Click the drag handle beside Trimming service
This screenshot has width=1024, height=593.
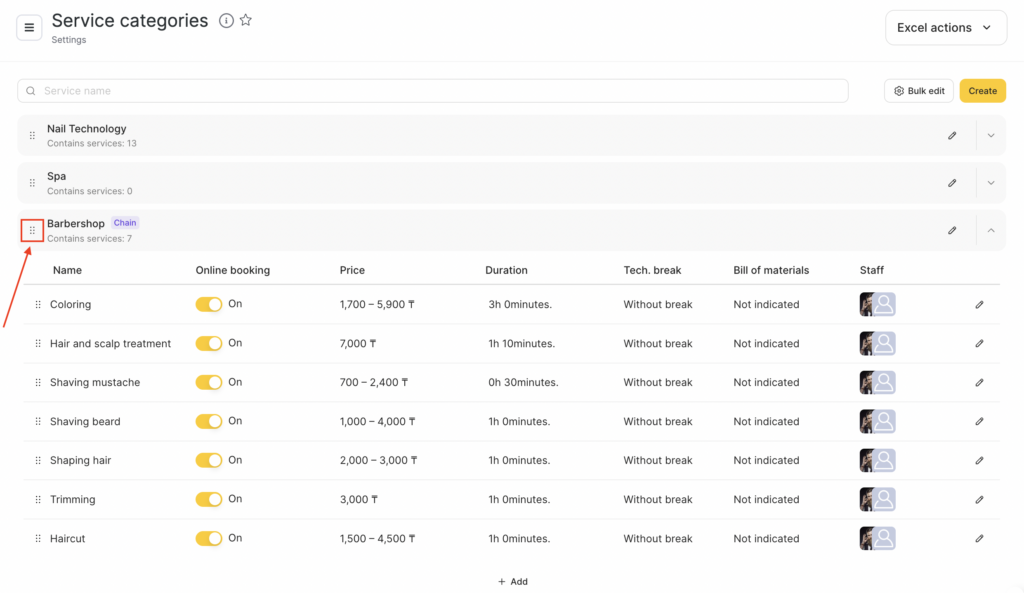(38, 500)
